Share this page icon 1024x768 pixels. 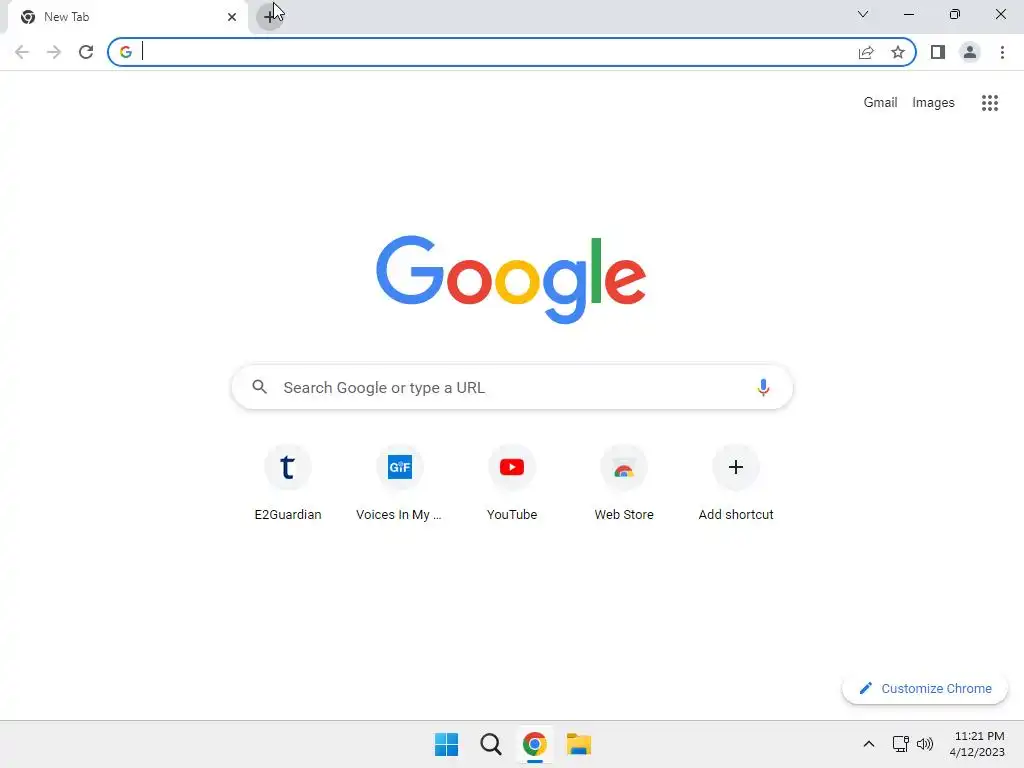[866, 52]
